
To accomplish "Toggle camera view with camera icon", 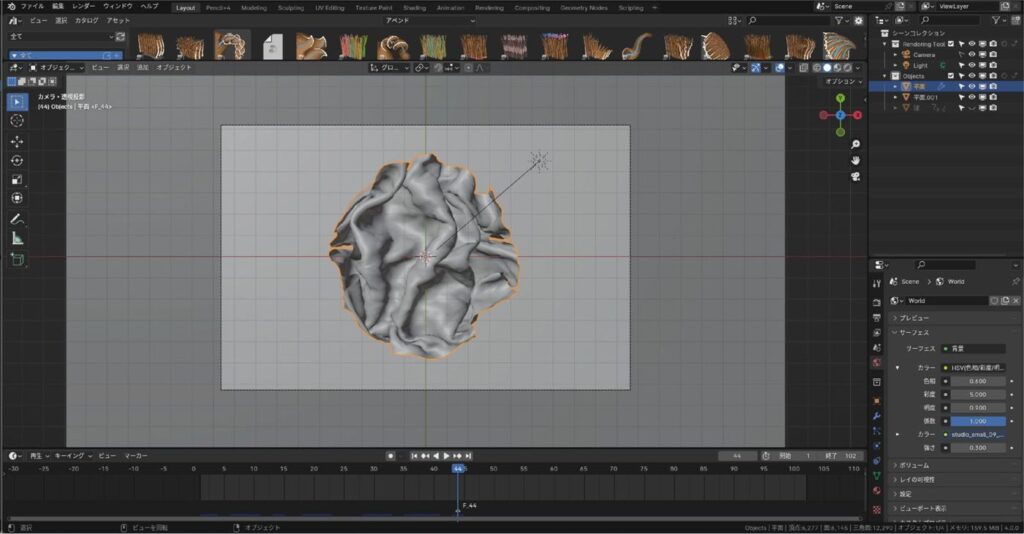I will [856, 177].
